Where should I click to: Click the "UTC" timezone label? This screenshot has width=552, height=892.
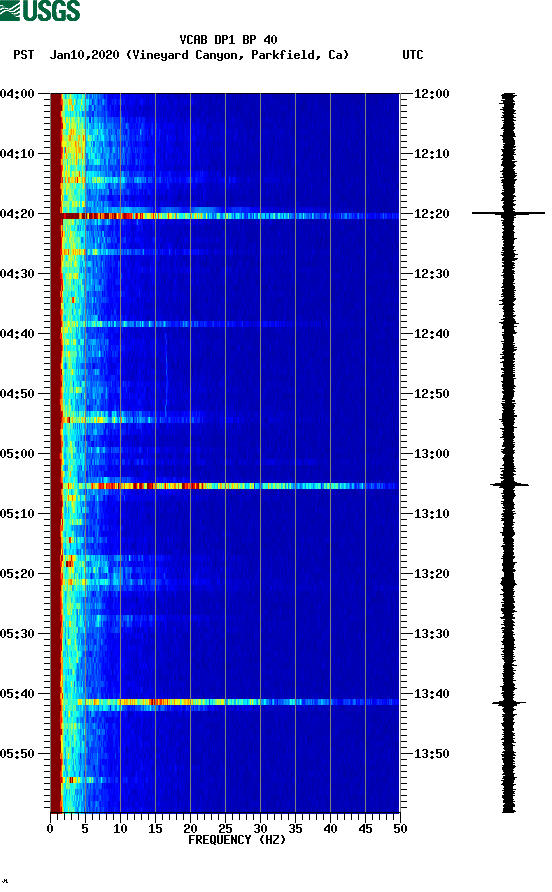click(x=413, y=55)
